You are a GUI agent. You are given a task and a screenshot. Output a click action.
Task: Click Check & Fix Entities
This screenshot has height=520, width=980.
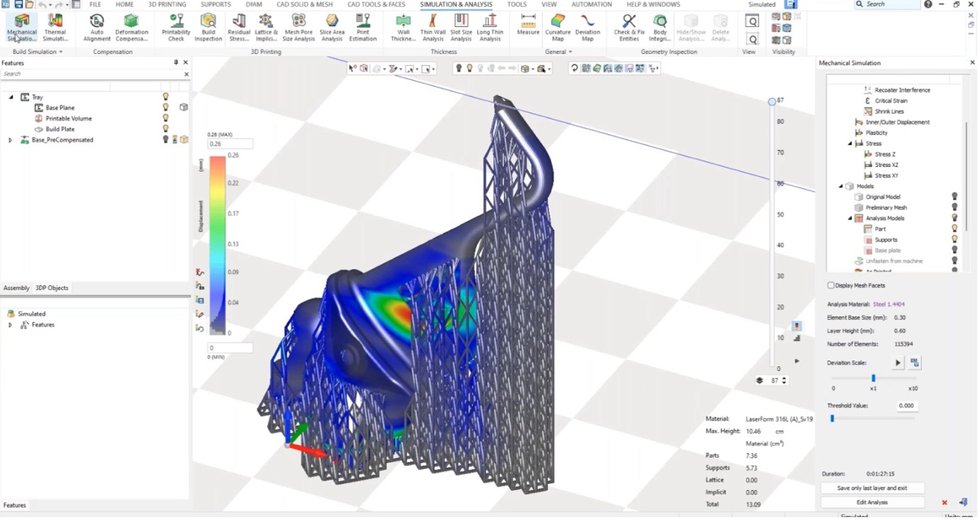[629, 27]
